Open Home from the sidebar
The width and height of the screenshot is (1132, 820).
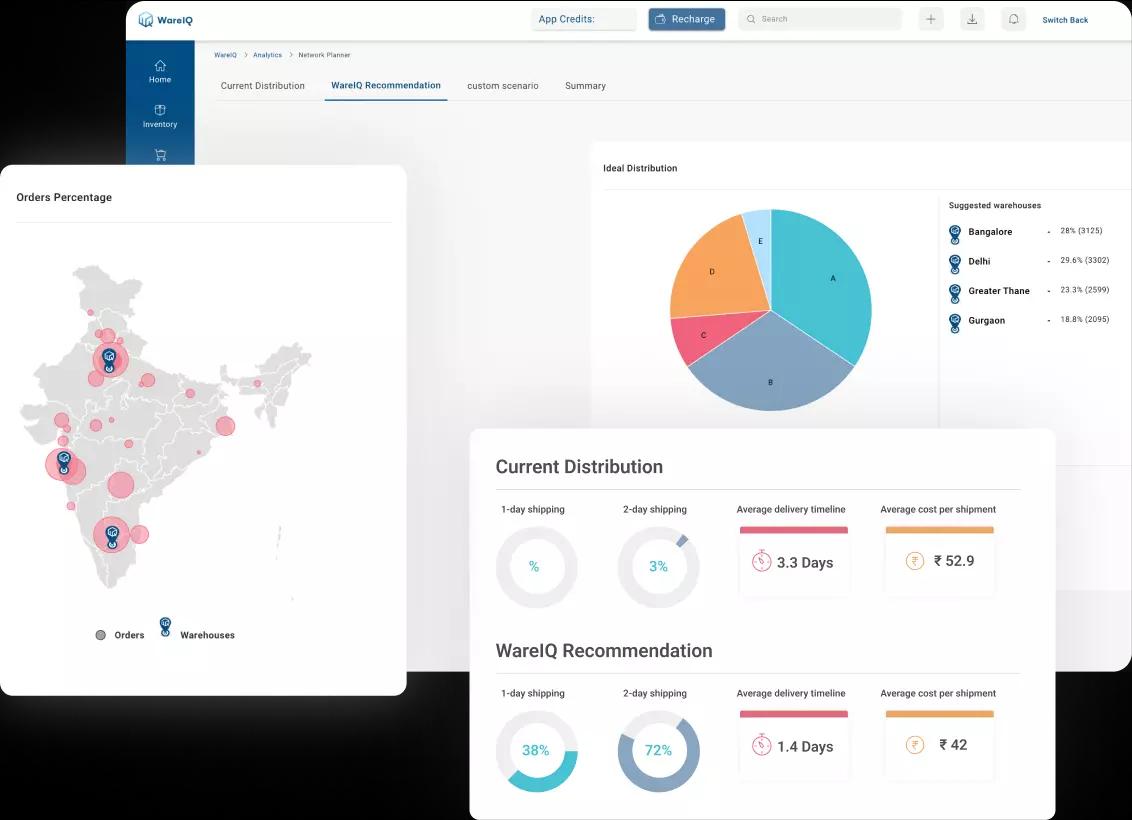click(160, 71)
